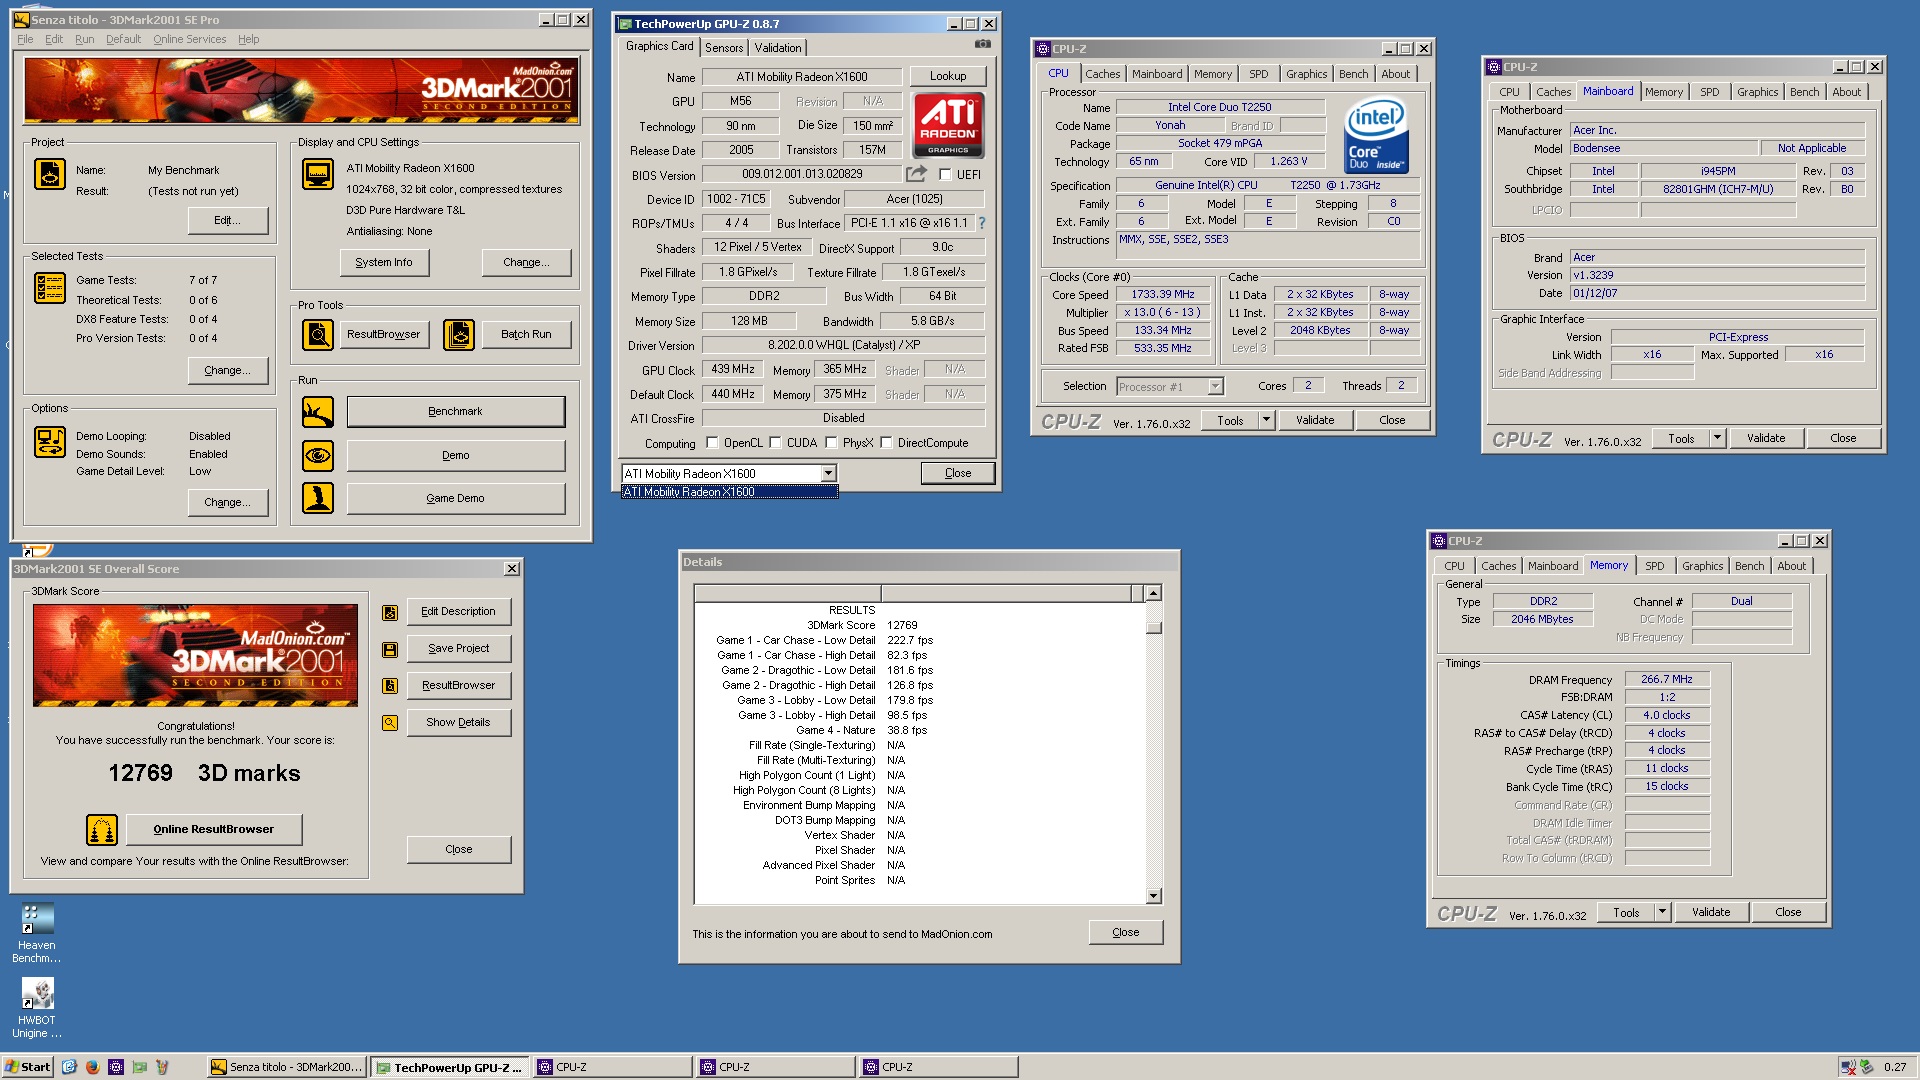Click the ATI Radeon graphics logo
Image resolution: width=1920 pixels, height=1080 pixels.
(948, 125)
